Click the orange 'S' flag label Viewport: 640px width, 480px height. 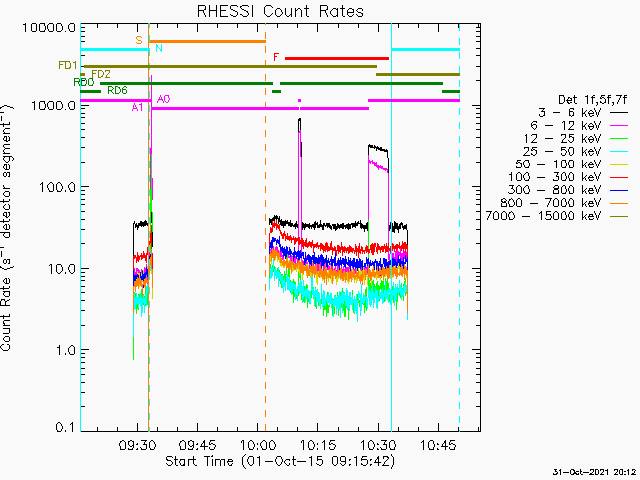[139, 40]
